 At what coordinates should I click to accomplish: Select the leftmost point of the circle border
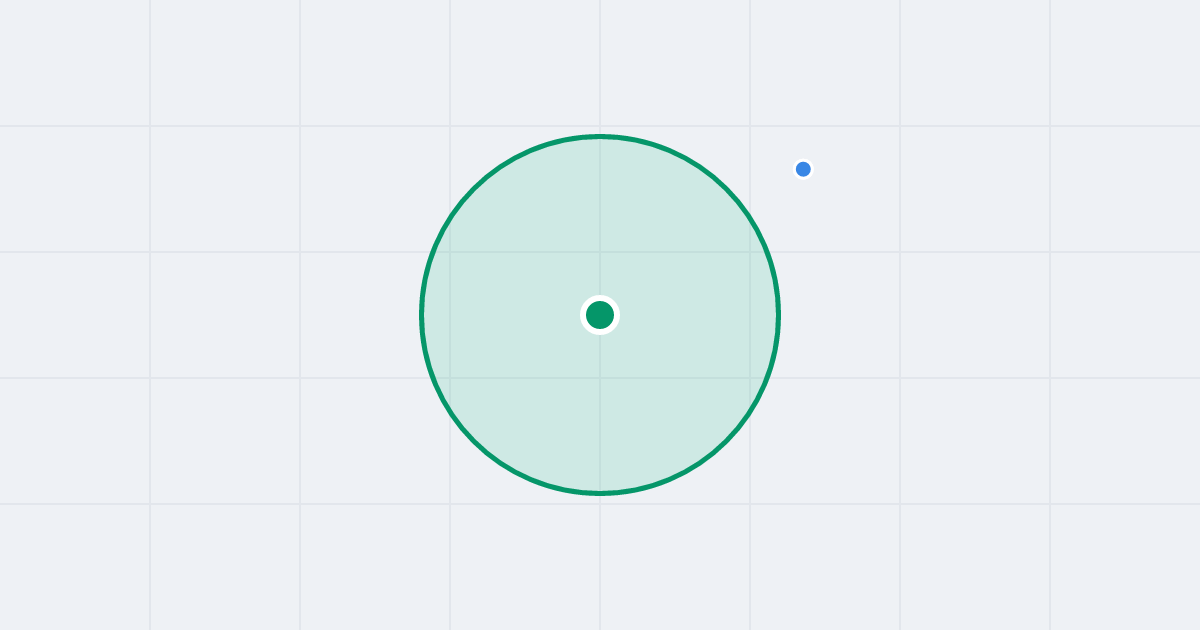[421, 315]
